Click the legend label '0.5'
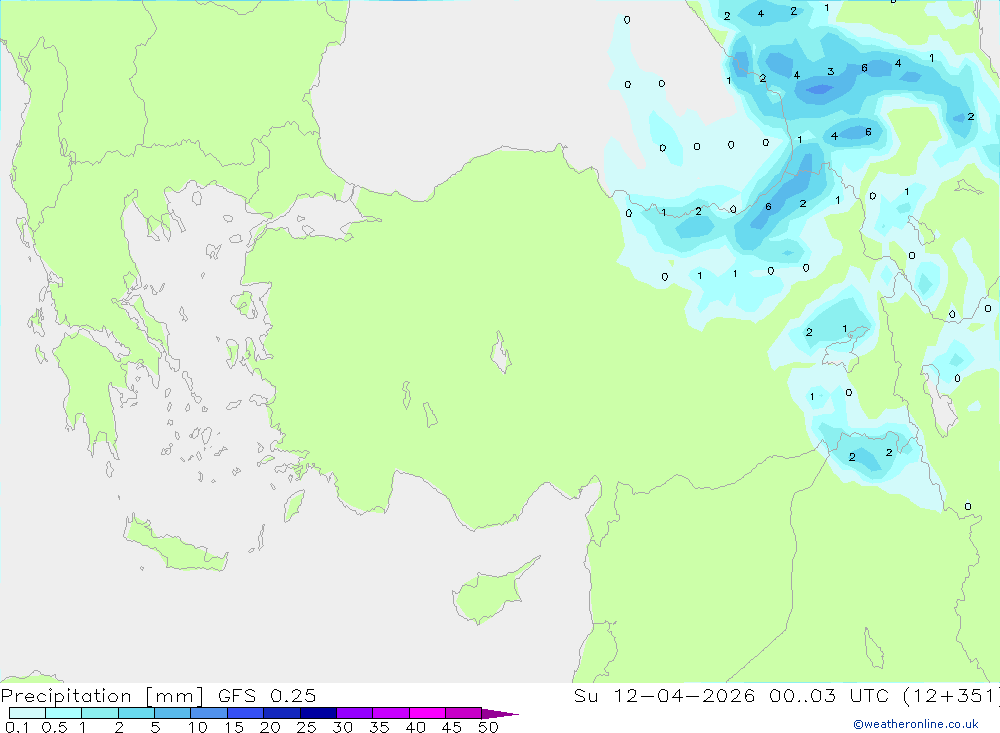Screen dimensions: 1000x733 click(x=54, y=727)
